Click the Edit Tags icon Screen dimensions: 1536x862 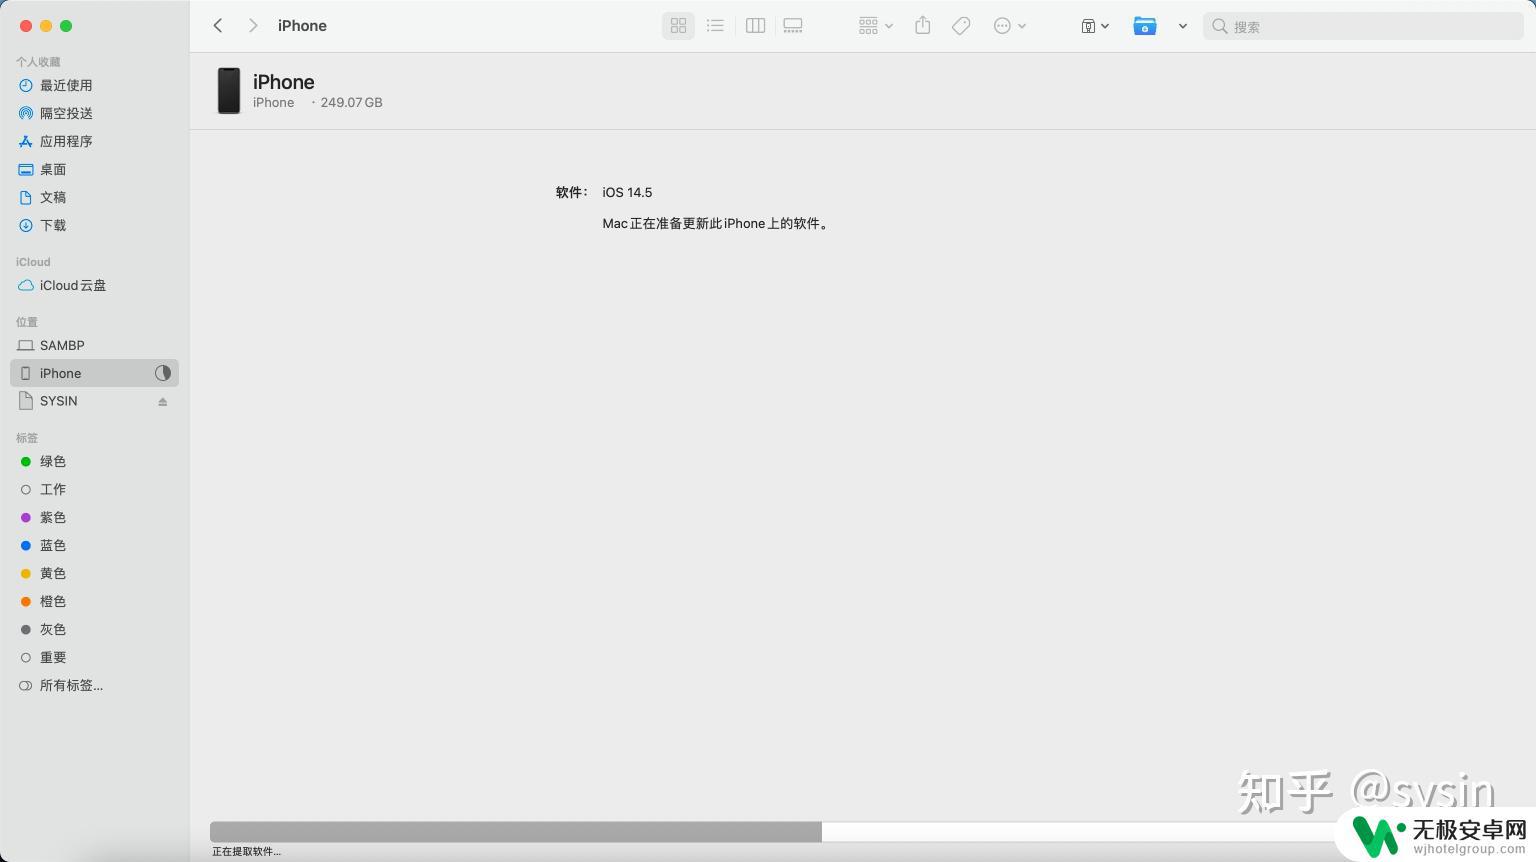961,26
